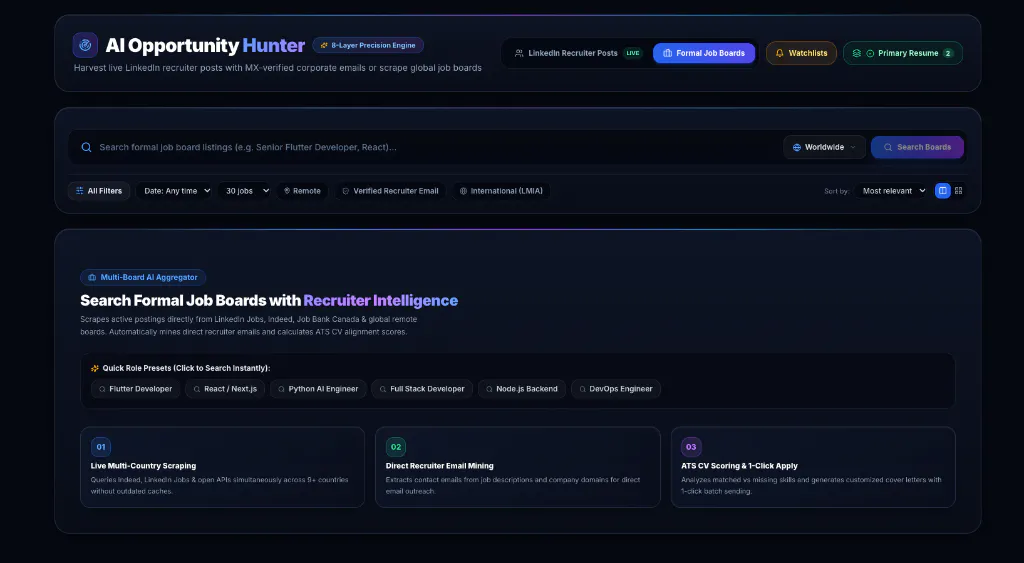Click the people icon in LinkedIn Recruiter Posts
The image size is (1024, 563).
(519, 53)
